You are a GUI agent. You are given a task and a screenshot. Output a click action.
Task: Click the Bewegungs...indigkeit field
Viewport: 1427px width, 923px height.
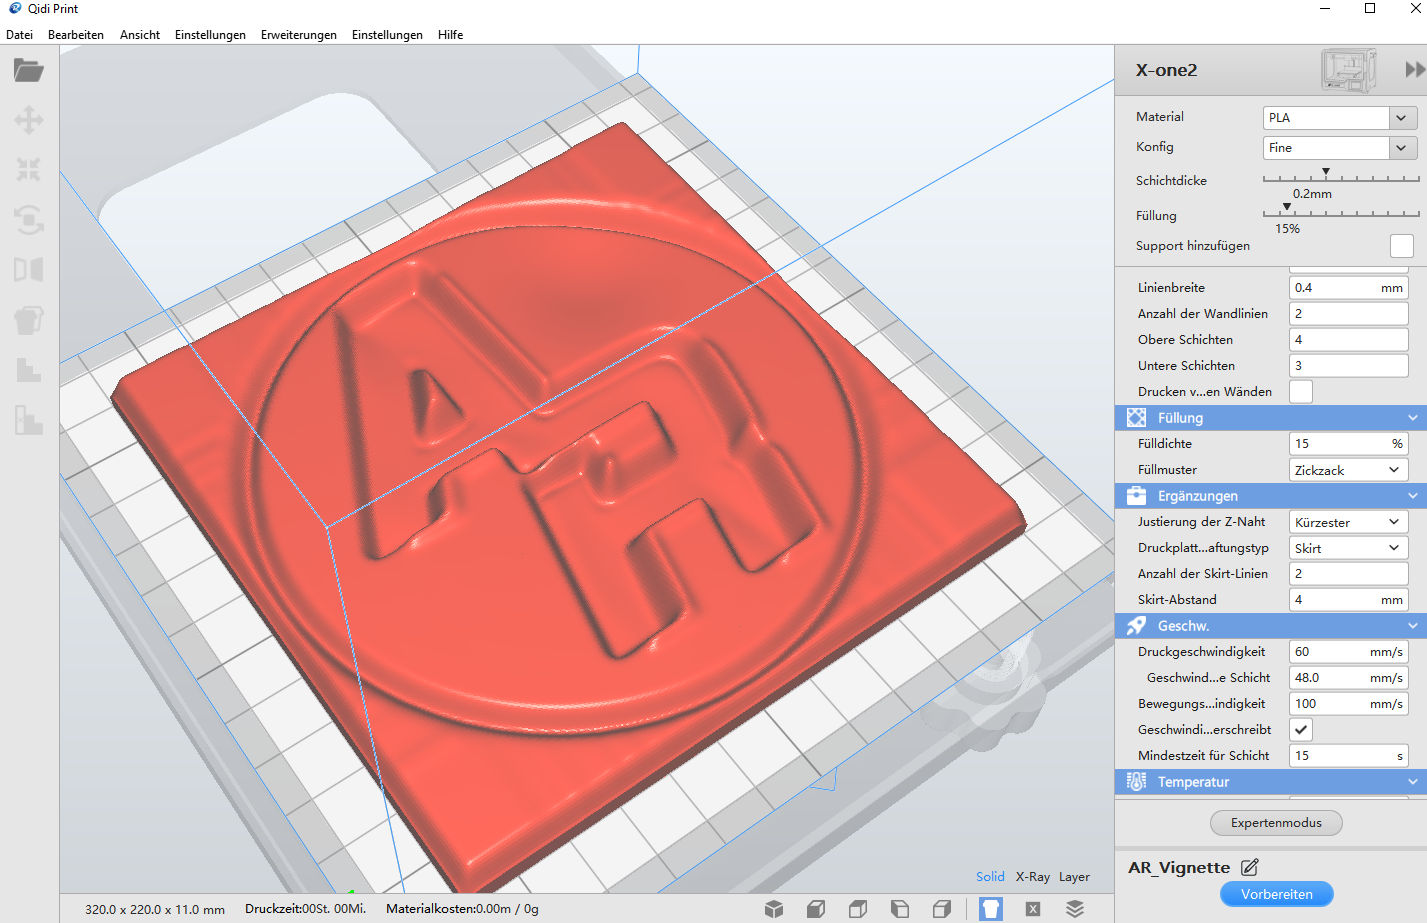point(1349,704)
